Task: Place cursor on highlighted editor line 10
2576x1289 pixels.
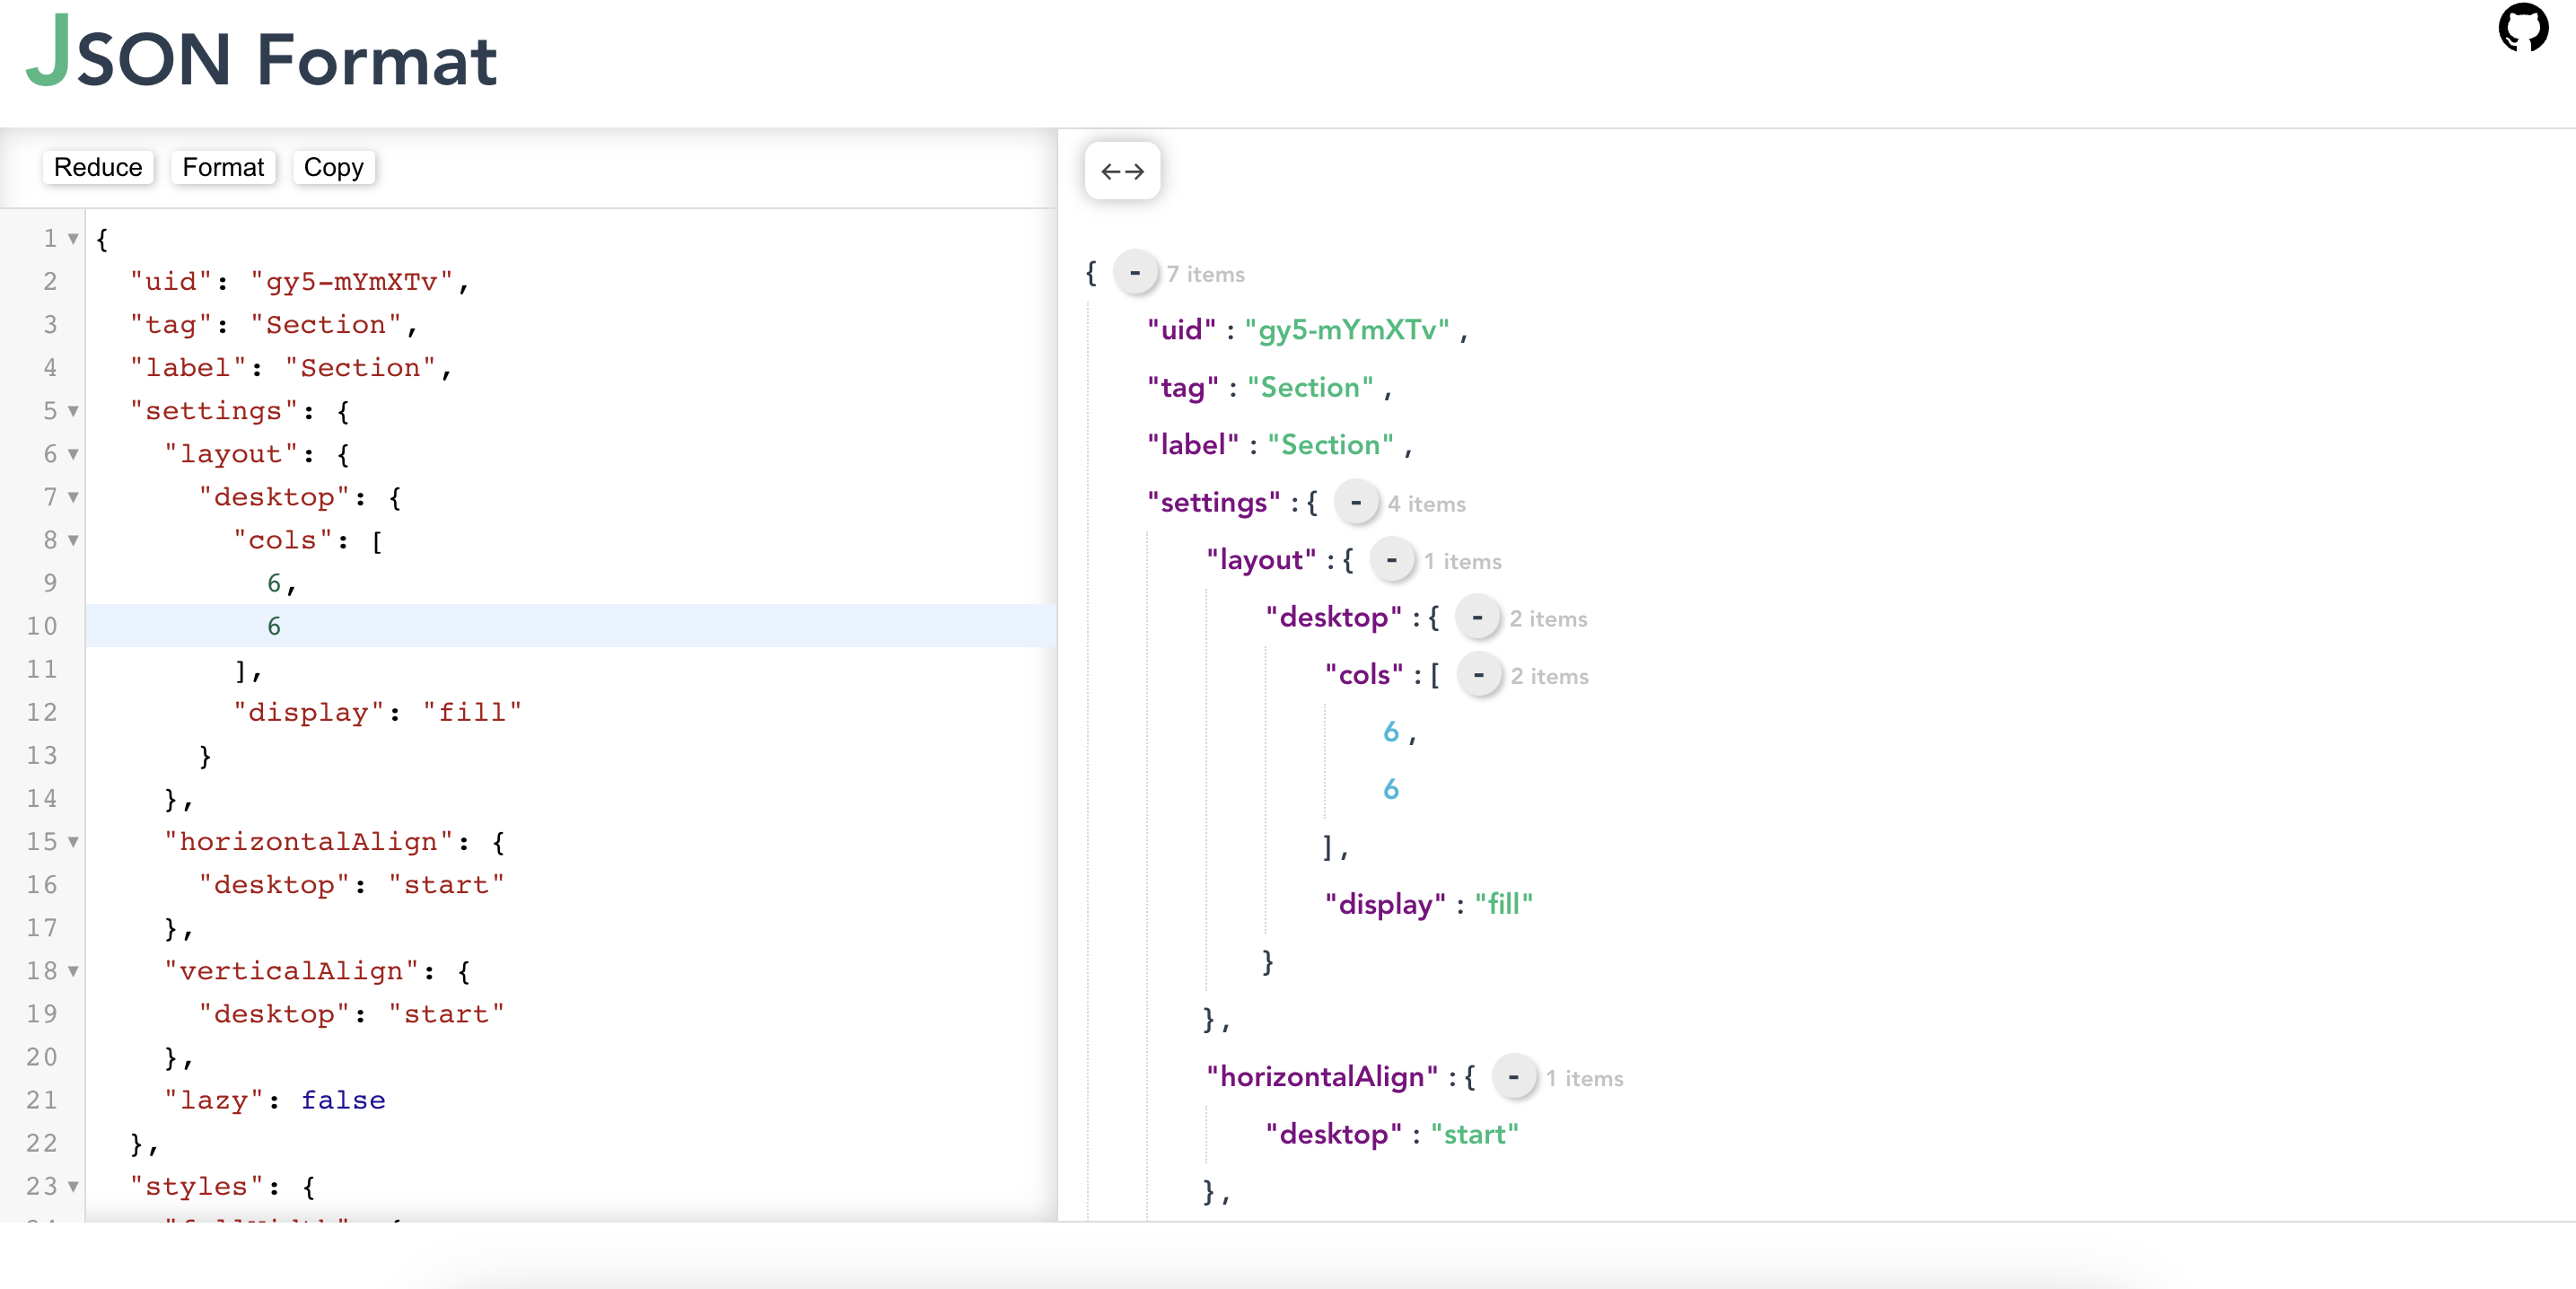Action: coord(570,626)
